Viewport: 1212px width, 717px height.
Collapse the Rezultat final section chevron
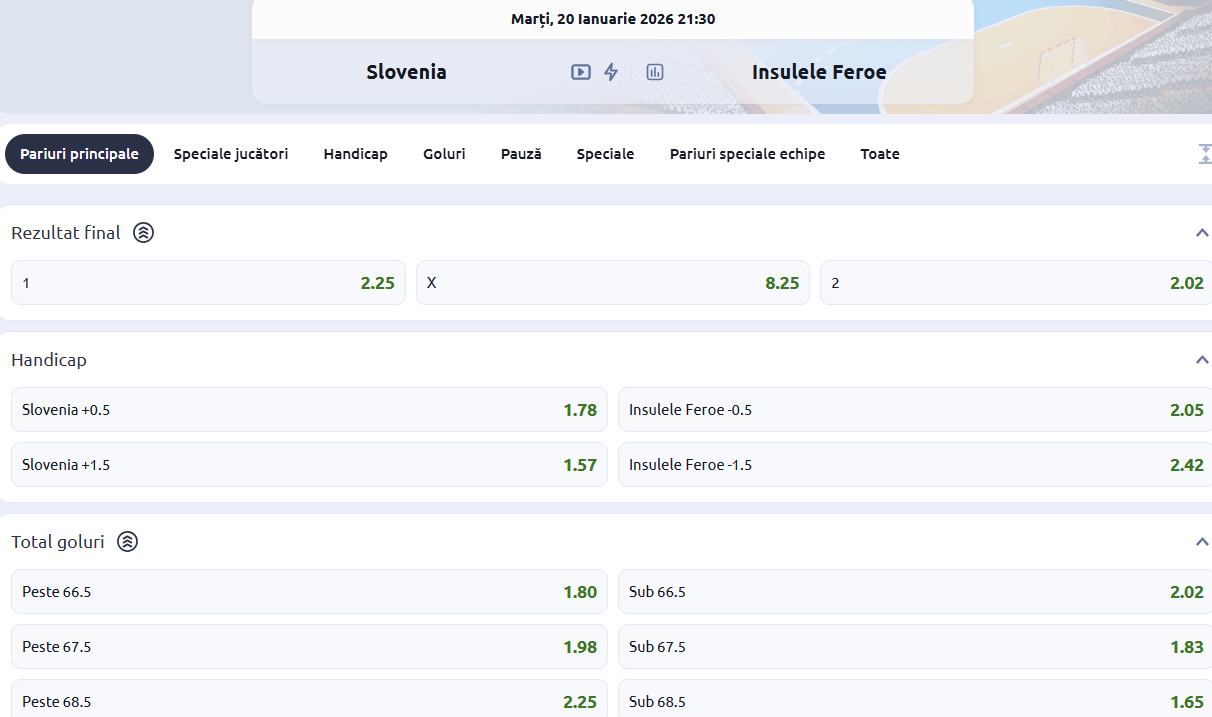1201,232
